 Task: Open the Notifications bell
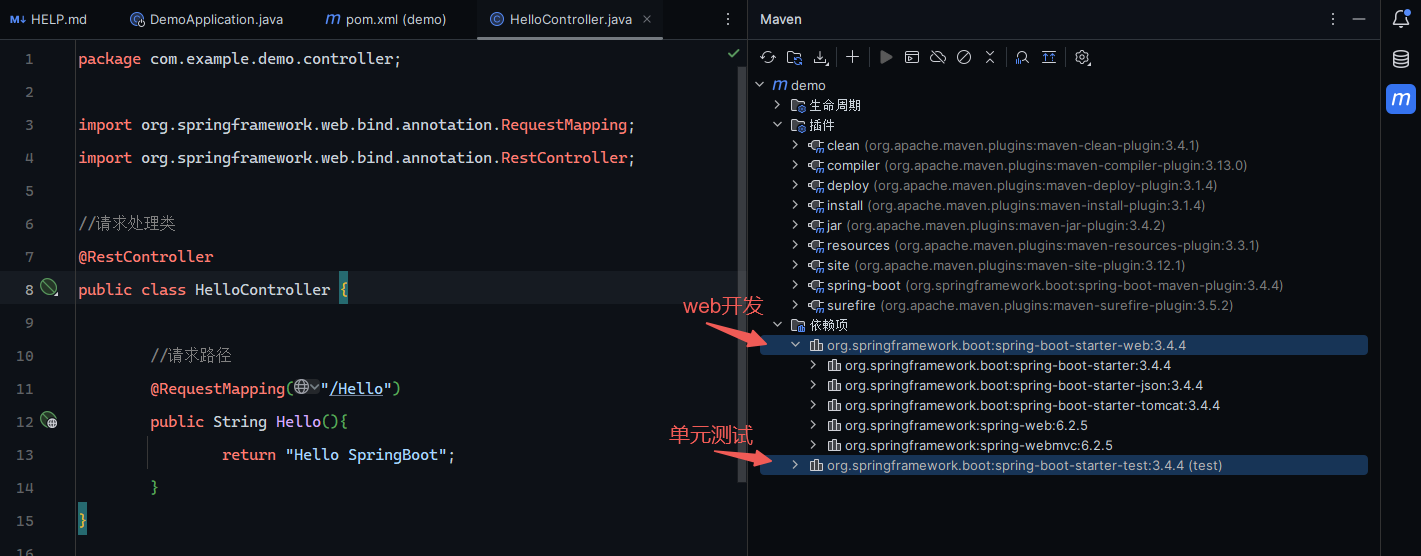1401,19
